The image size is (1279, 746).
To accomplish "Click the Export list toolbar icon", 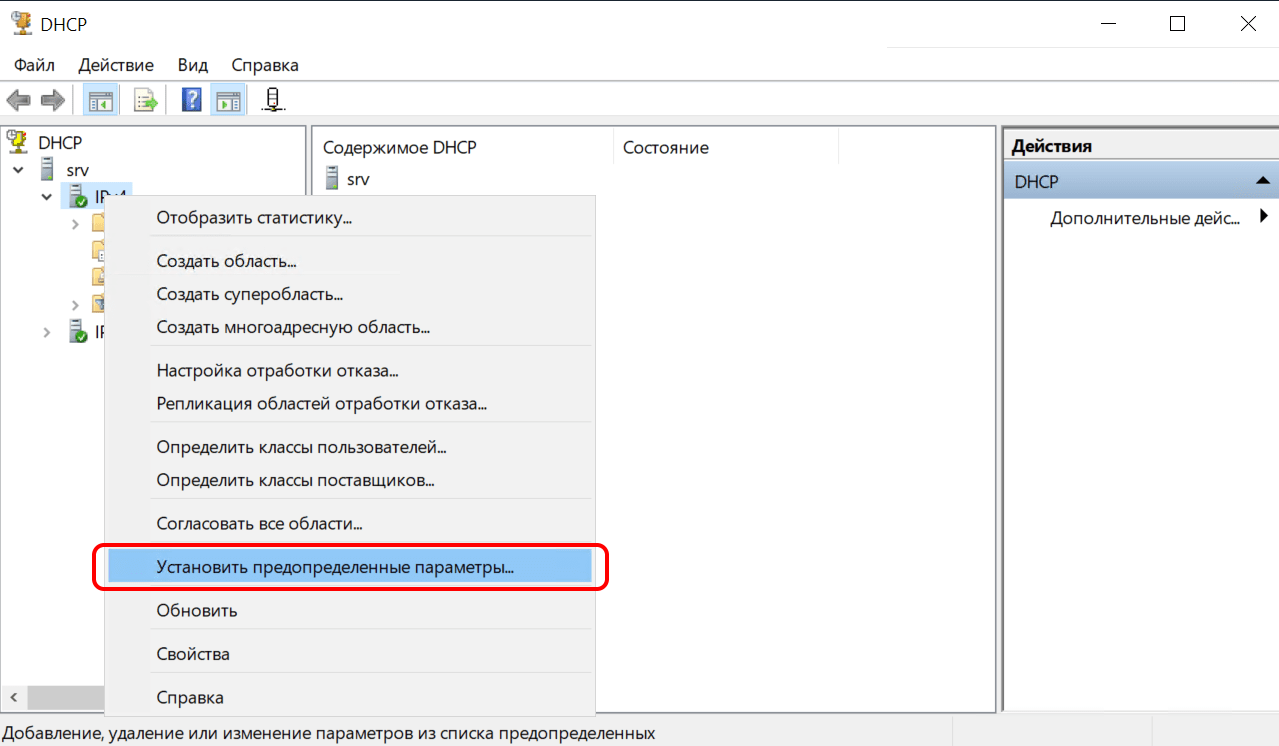I will [x=146, y=100].
